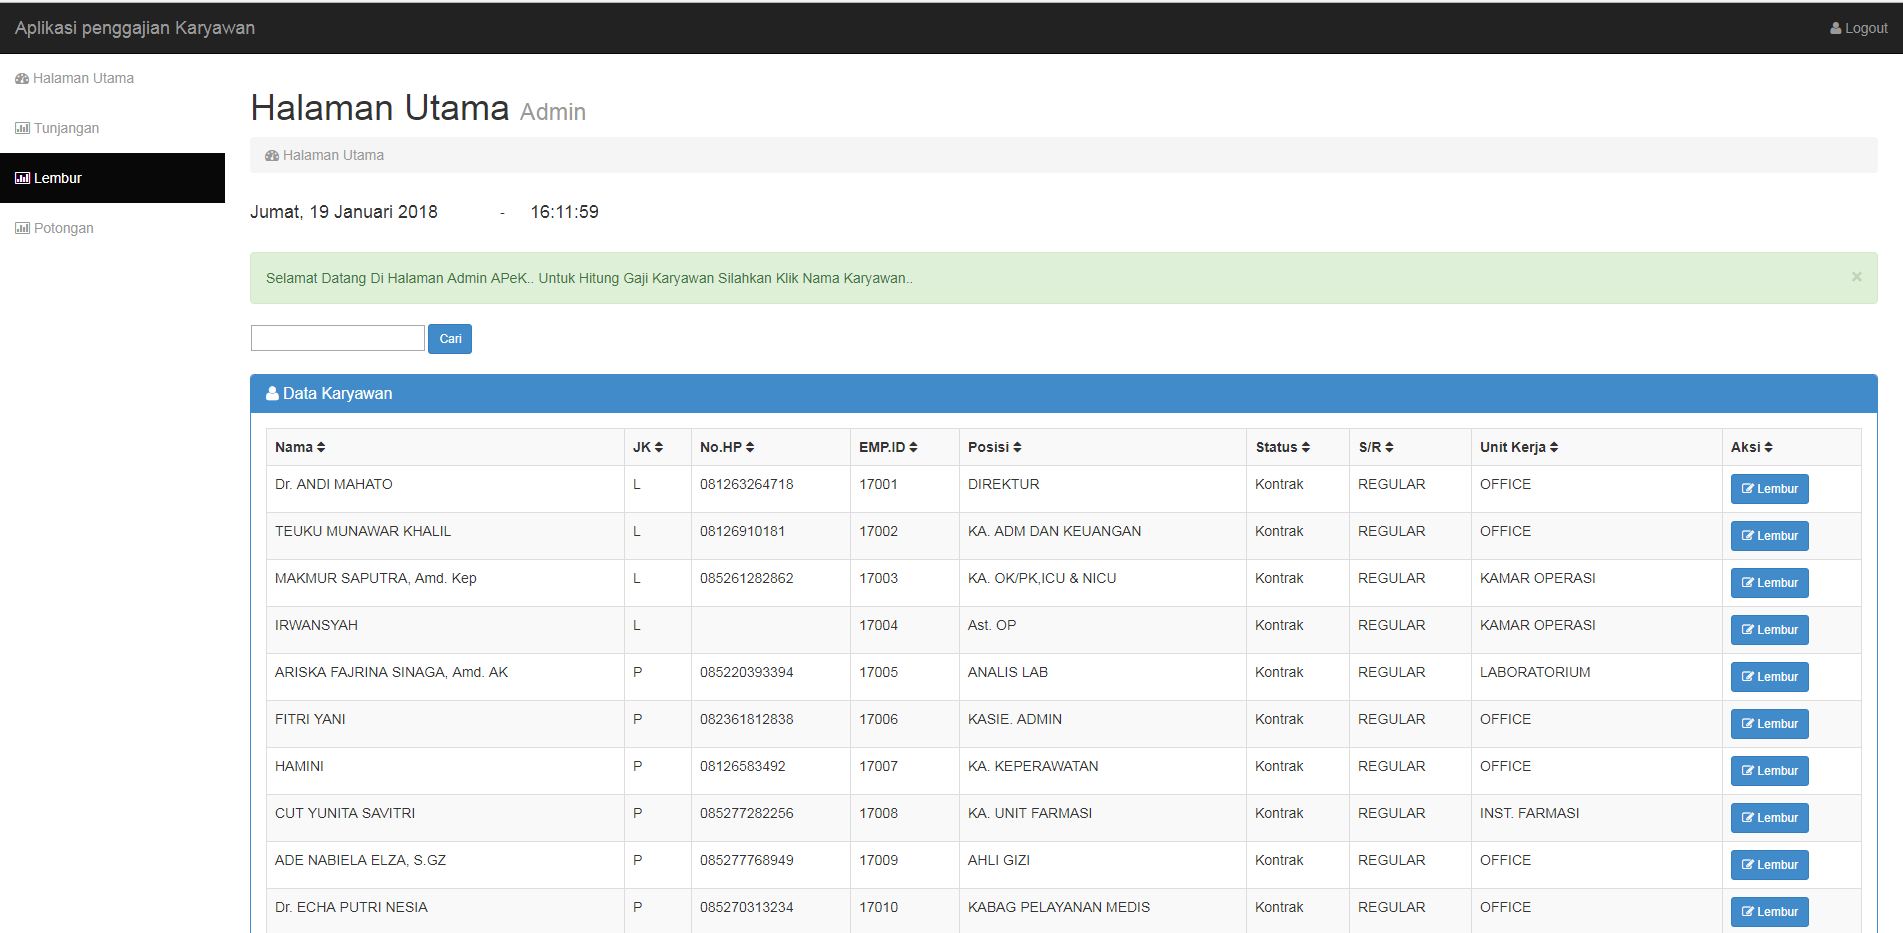Click Lembur button for Dr. ANDI MAHATO
Viewport: 1903px width, 933px height.
pos(1769,489)
